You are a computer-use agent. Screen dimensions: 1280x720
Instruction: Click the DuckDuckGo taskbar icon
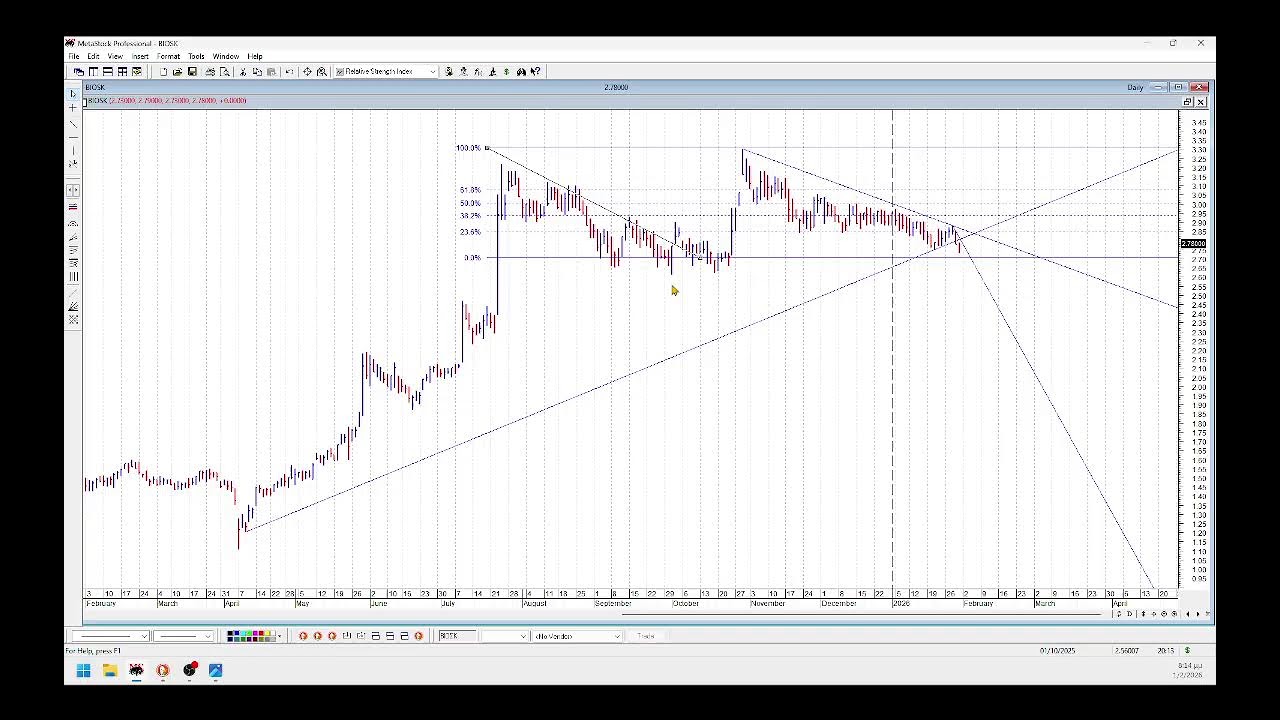(x=163, y=670)
